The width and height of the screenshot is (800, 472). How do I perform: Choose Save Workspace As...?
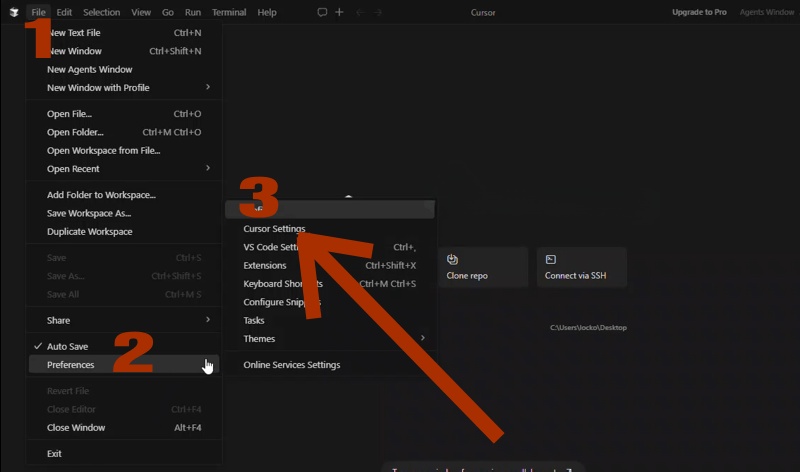(124, 213)
